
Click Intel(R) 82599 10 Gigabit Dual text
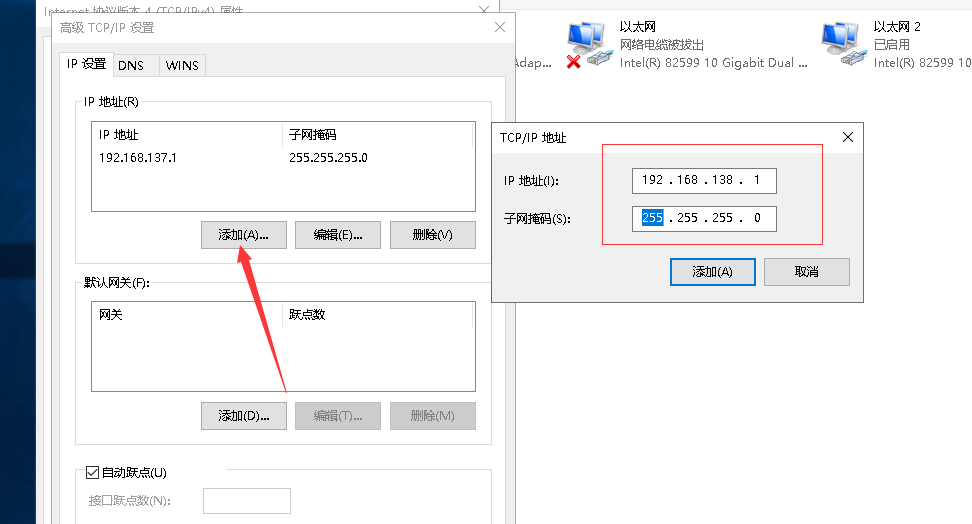[714, 63]
